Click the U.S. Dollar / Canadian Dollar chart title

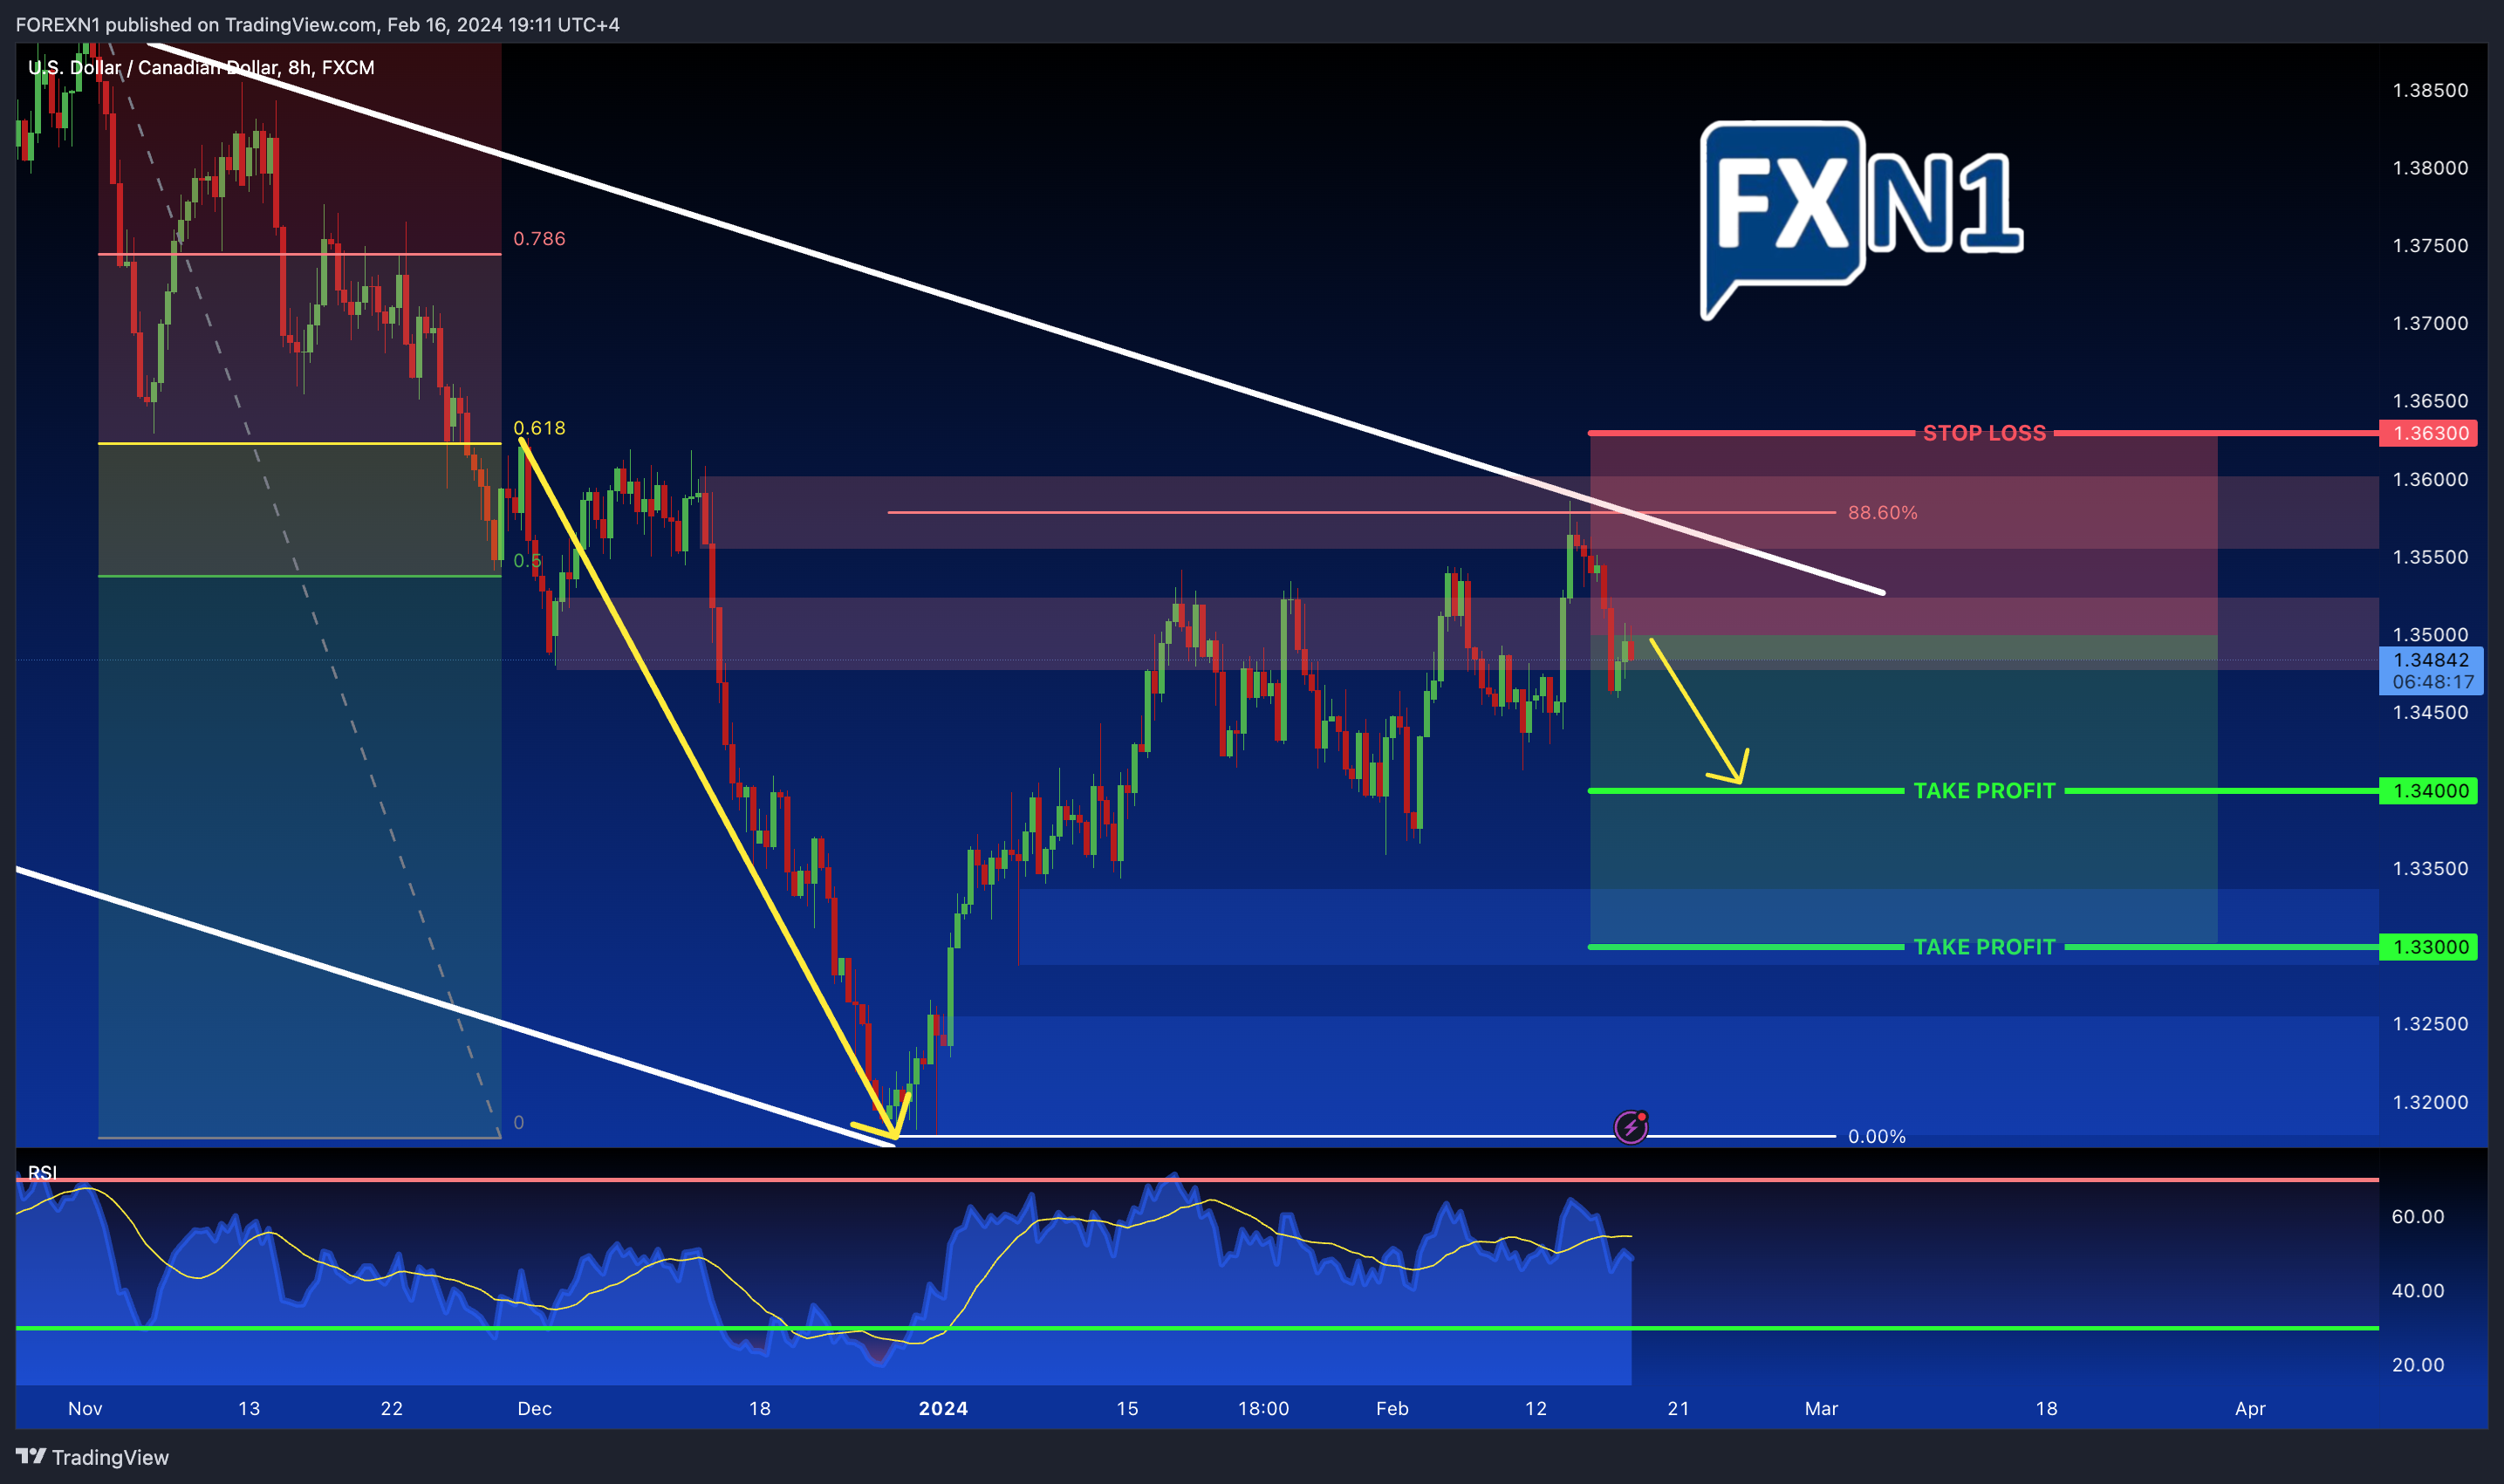point(201,68)
